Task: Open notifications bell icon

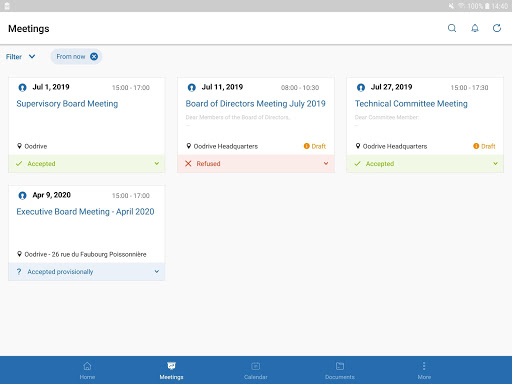Action: 475,28
